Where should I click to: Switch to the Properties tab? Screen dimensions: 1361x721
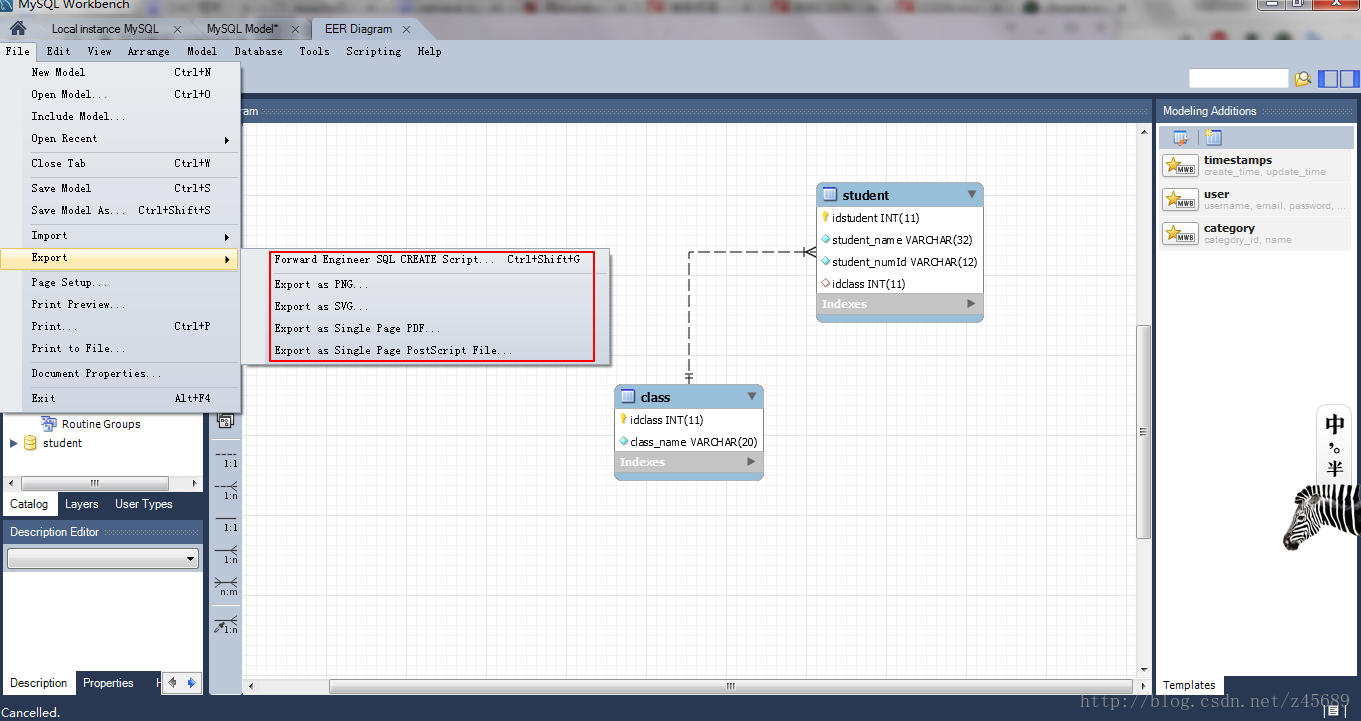tap(108, 683)
